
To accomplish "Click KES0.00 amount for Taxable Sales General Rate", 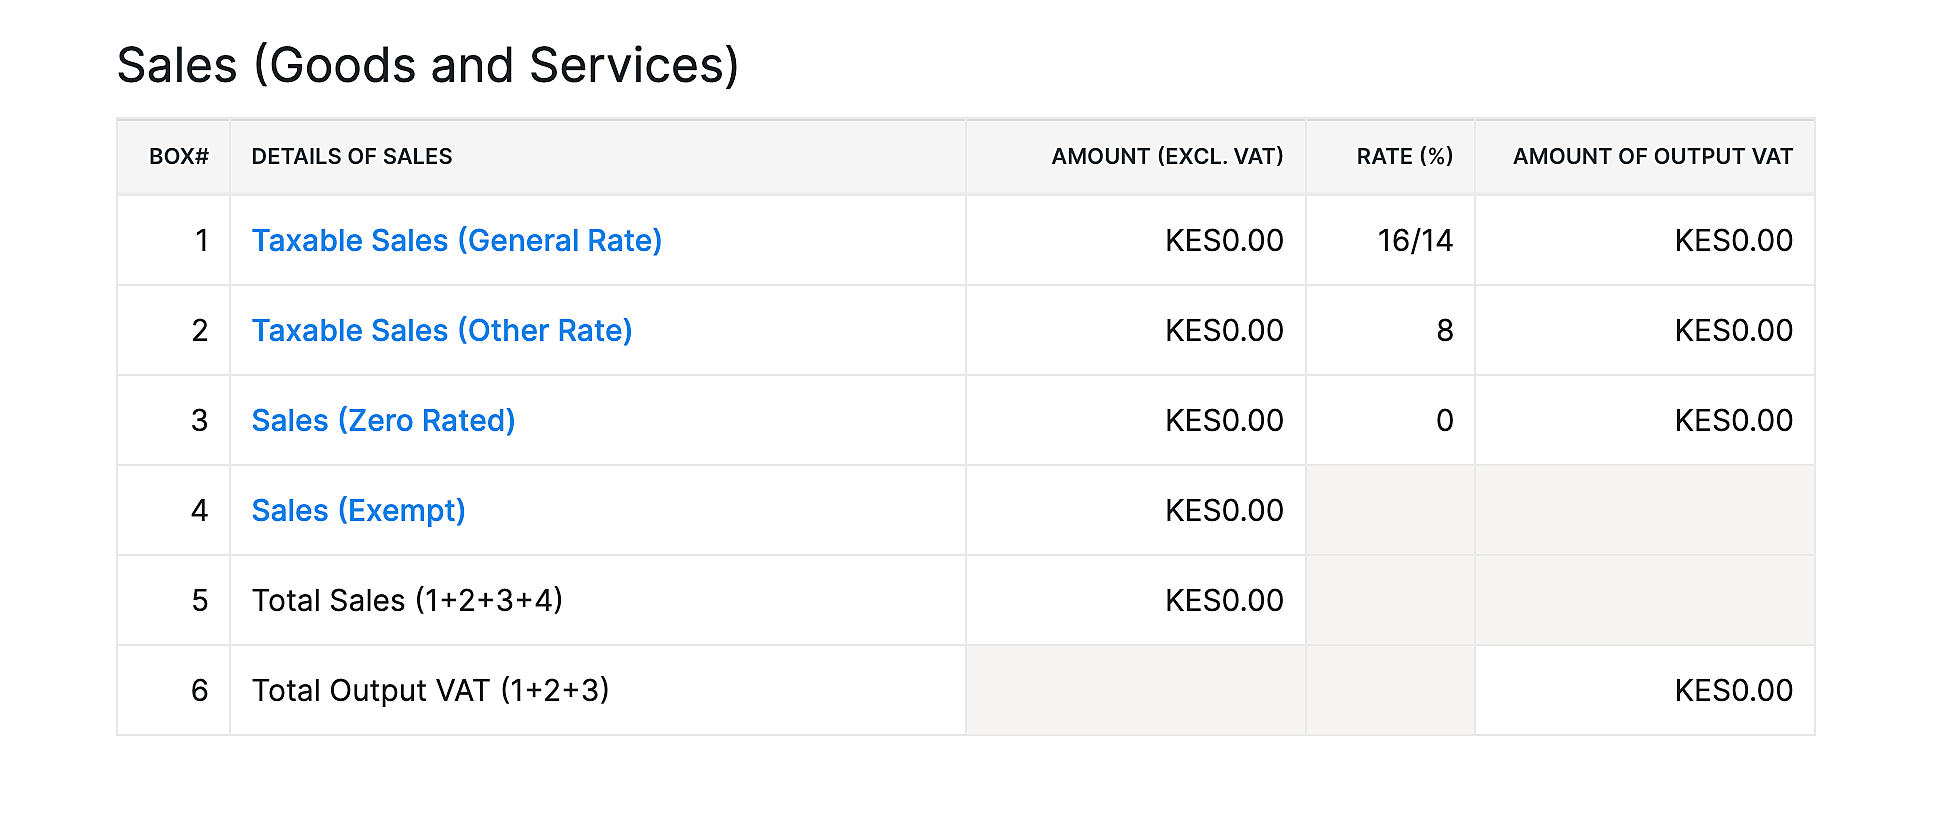I will coord(1224,240).
